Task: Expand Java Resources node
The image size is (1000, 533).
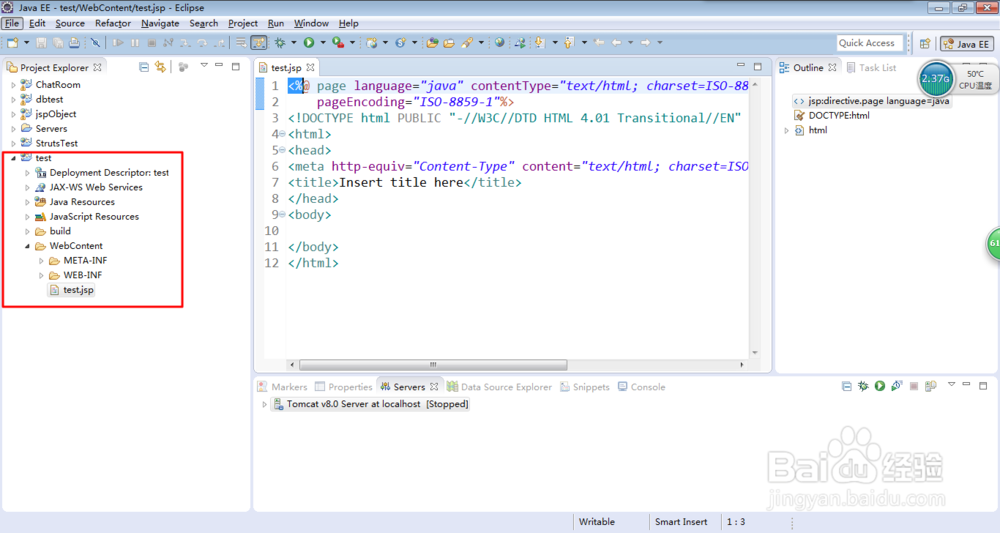Action: point(27,202)
